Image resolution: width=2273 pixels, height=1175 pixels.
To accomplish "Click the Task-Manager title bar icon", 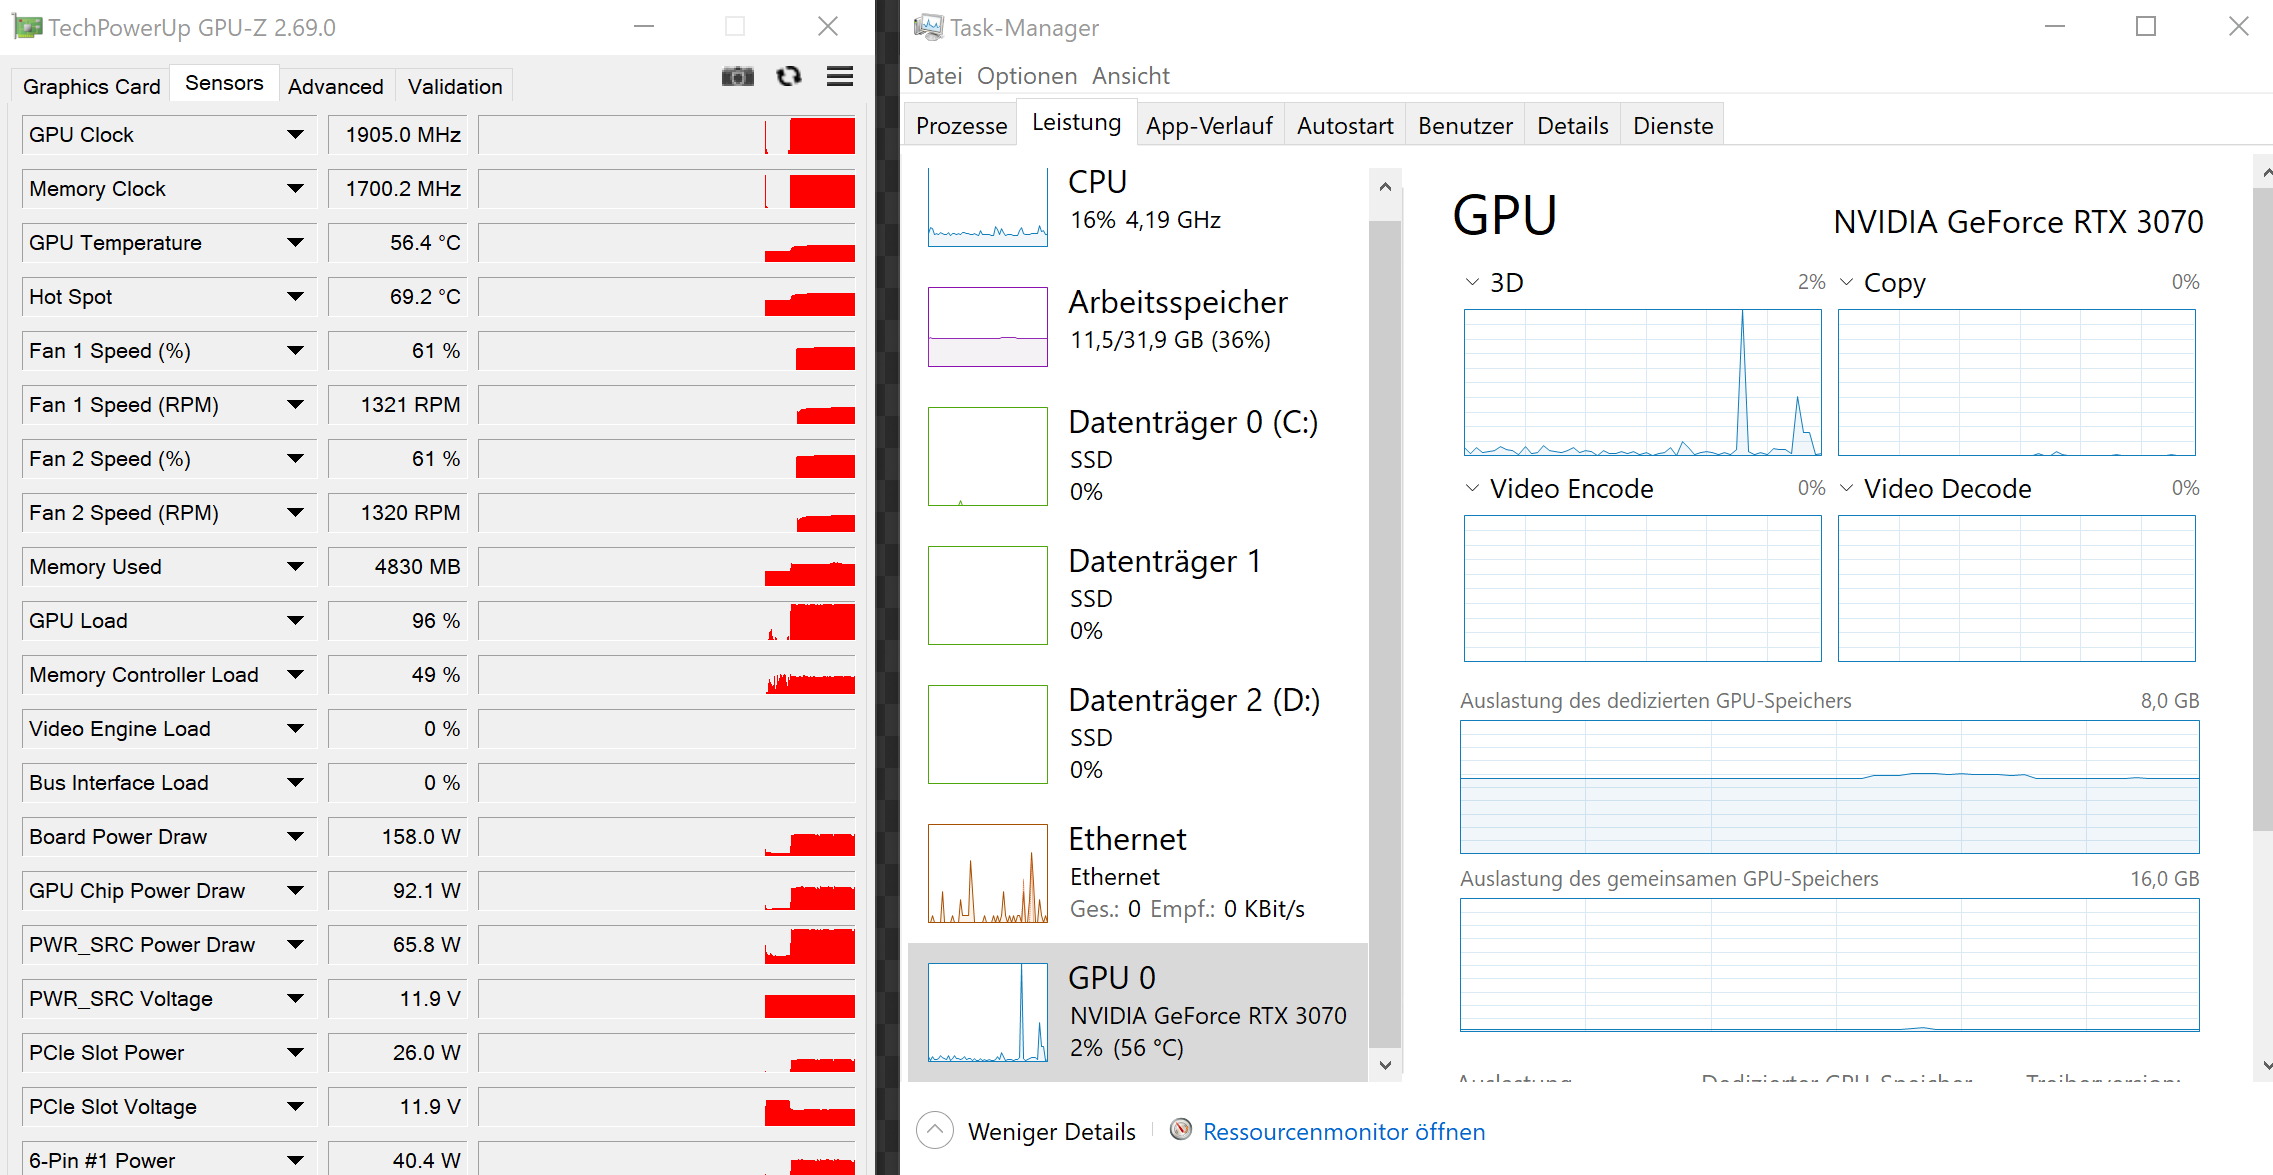I will click(x=928, y=27).
